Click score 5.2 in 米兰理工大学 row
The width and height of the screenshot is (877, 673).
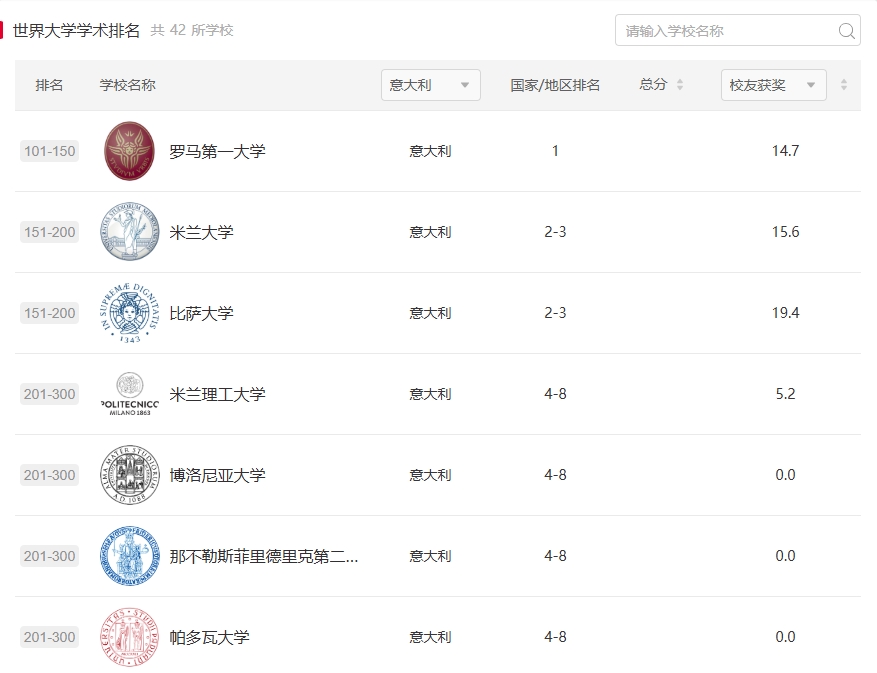(785, 394)
